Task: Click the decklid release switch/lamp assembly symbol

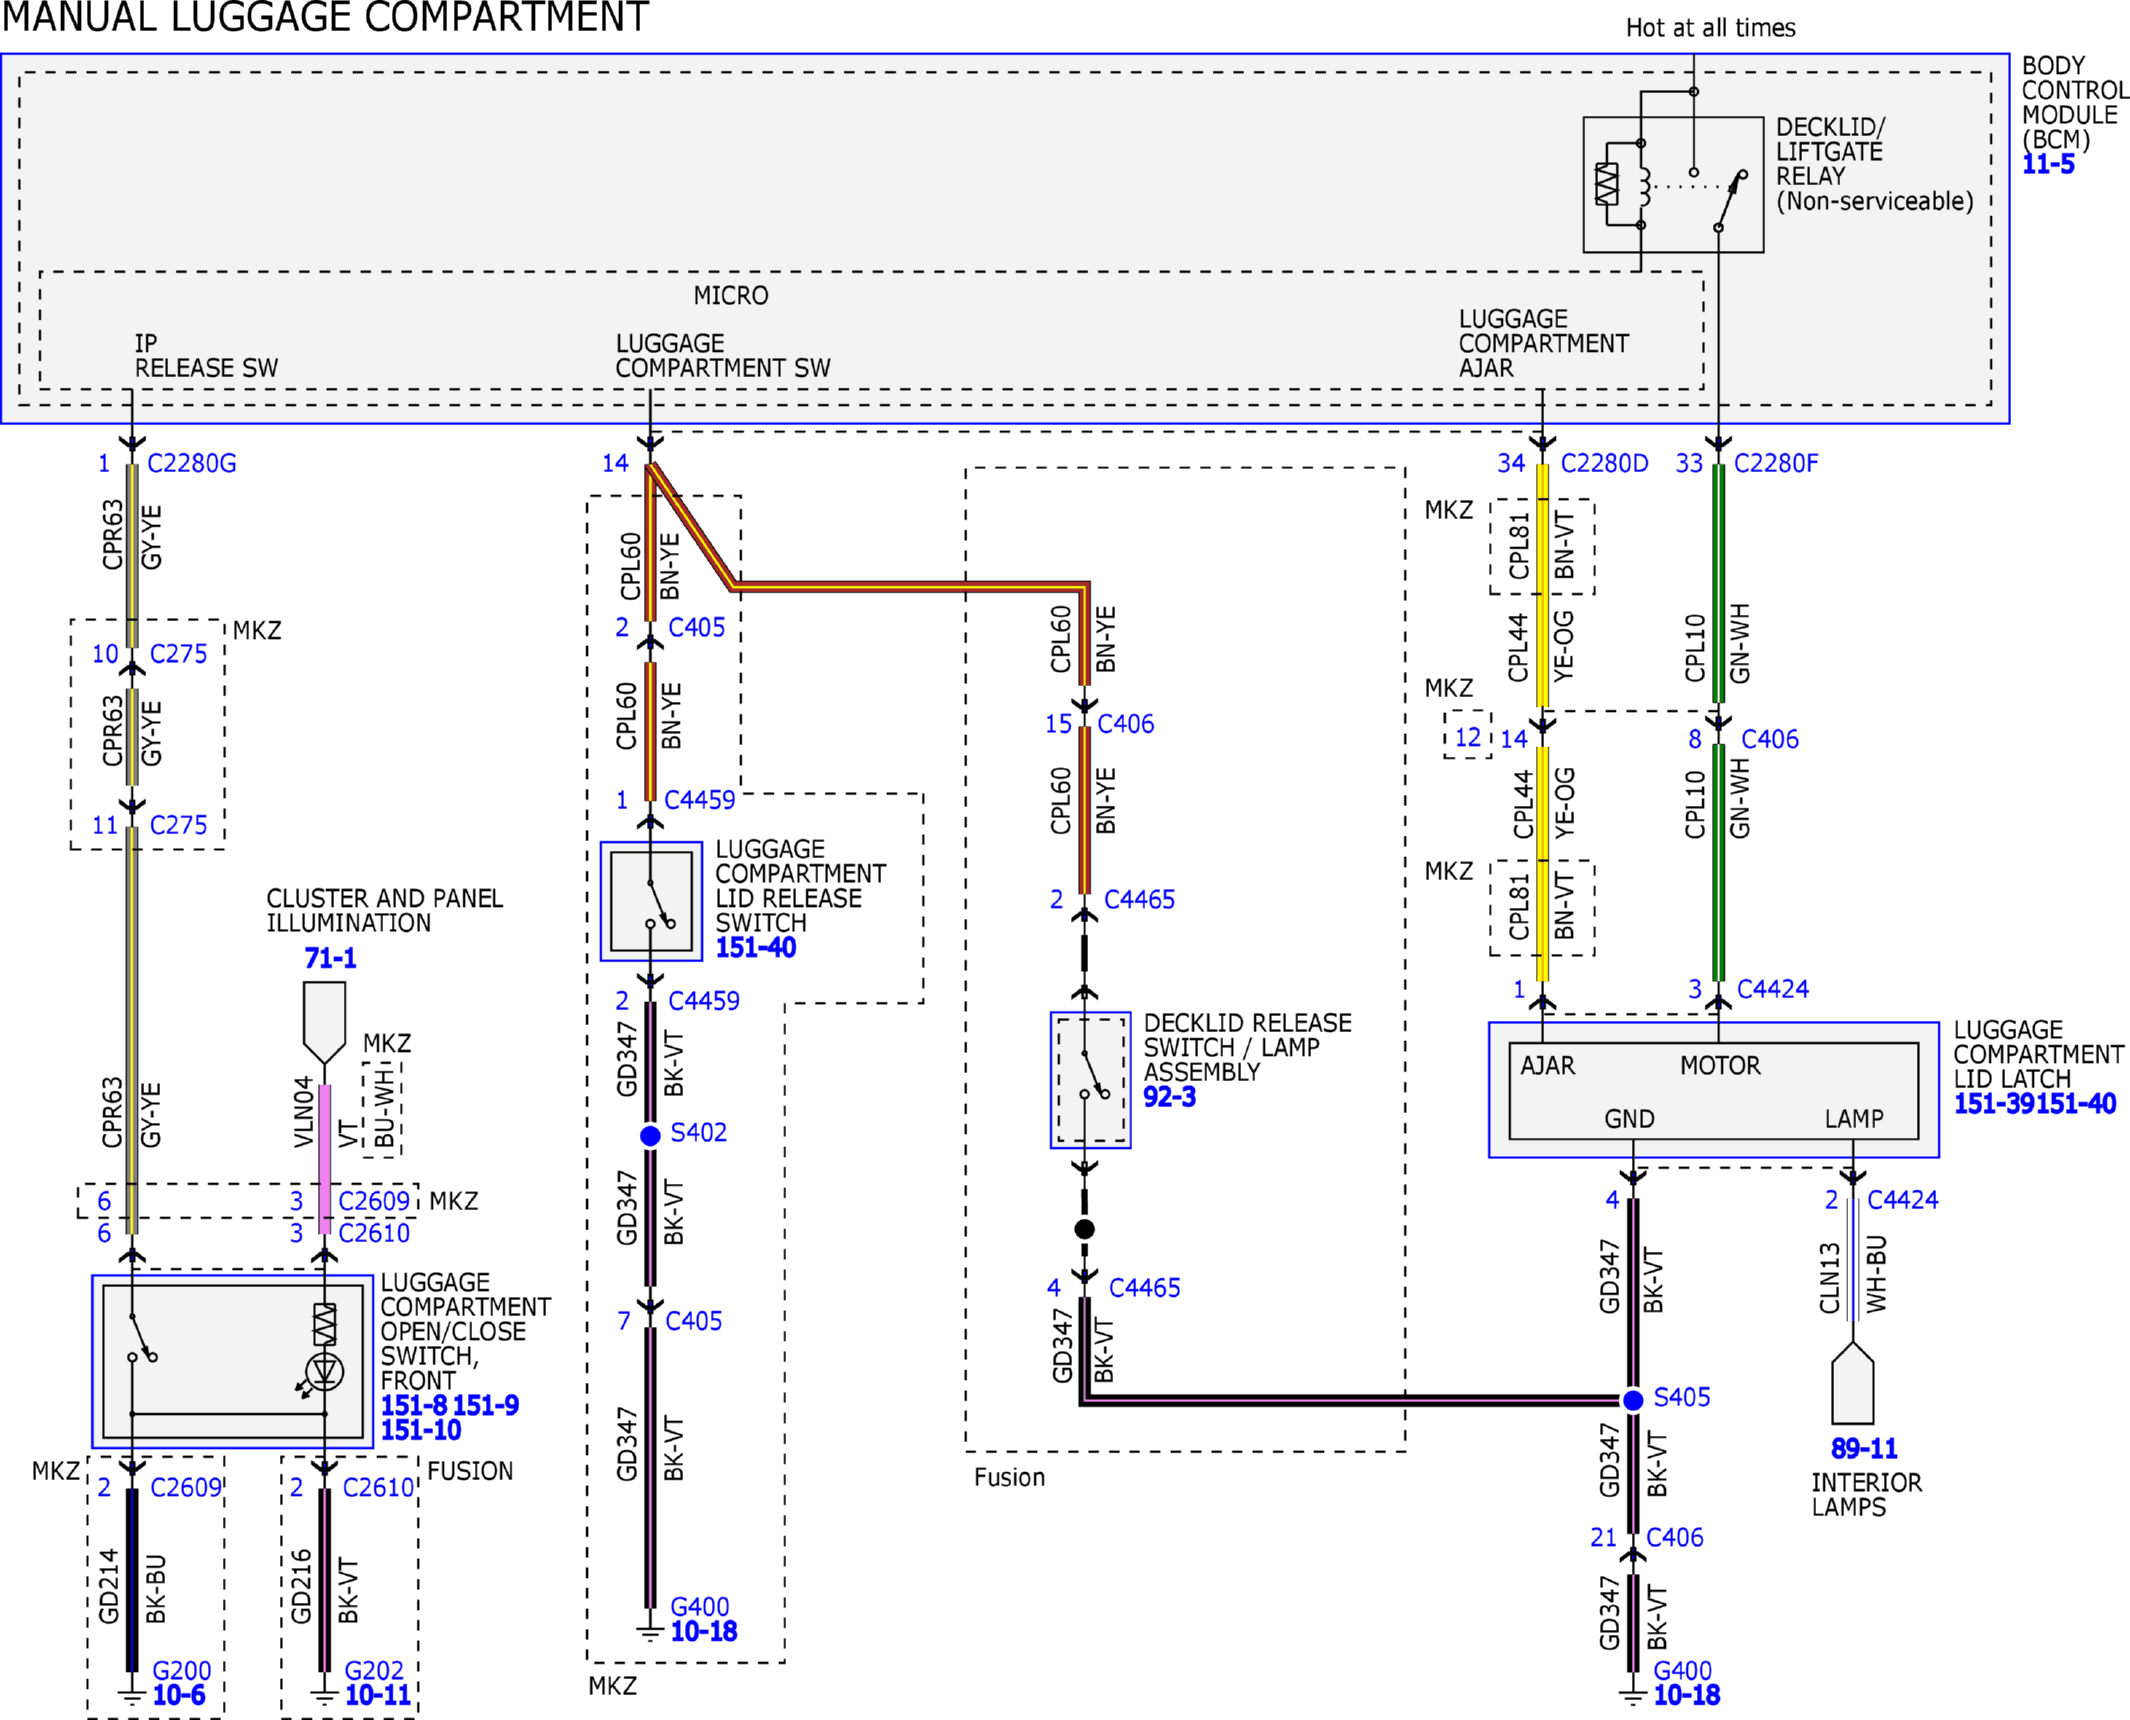Action: point(1090,1080)
